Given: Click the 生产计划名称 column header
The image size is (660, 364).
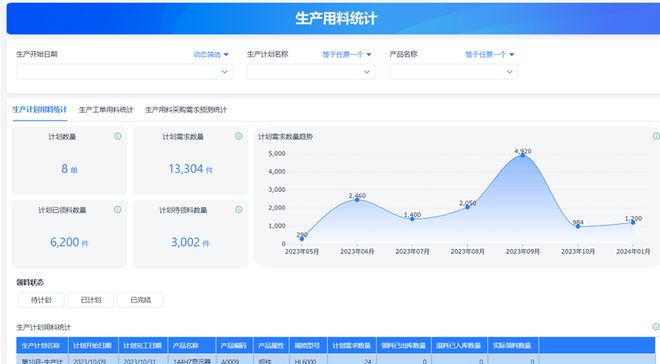Looking at the screenshot, I should point(42,345).
